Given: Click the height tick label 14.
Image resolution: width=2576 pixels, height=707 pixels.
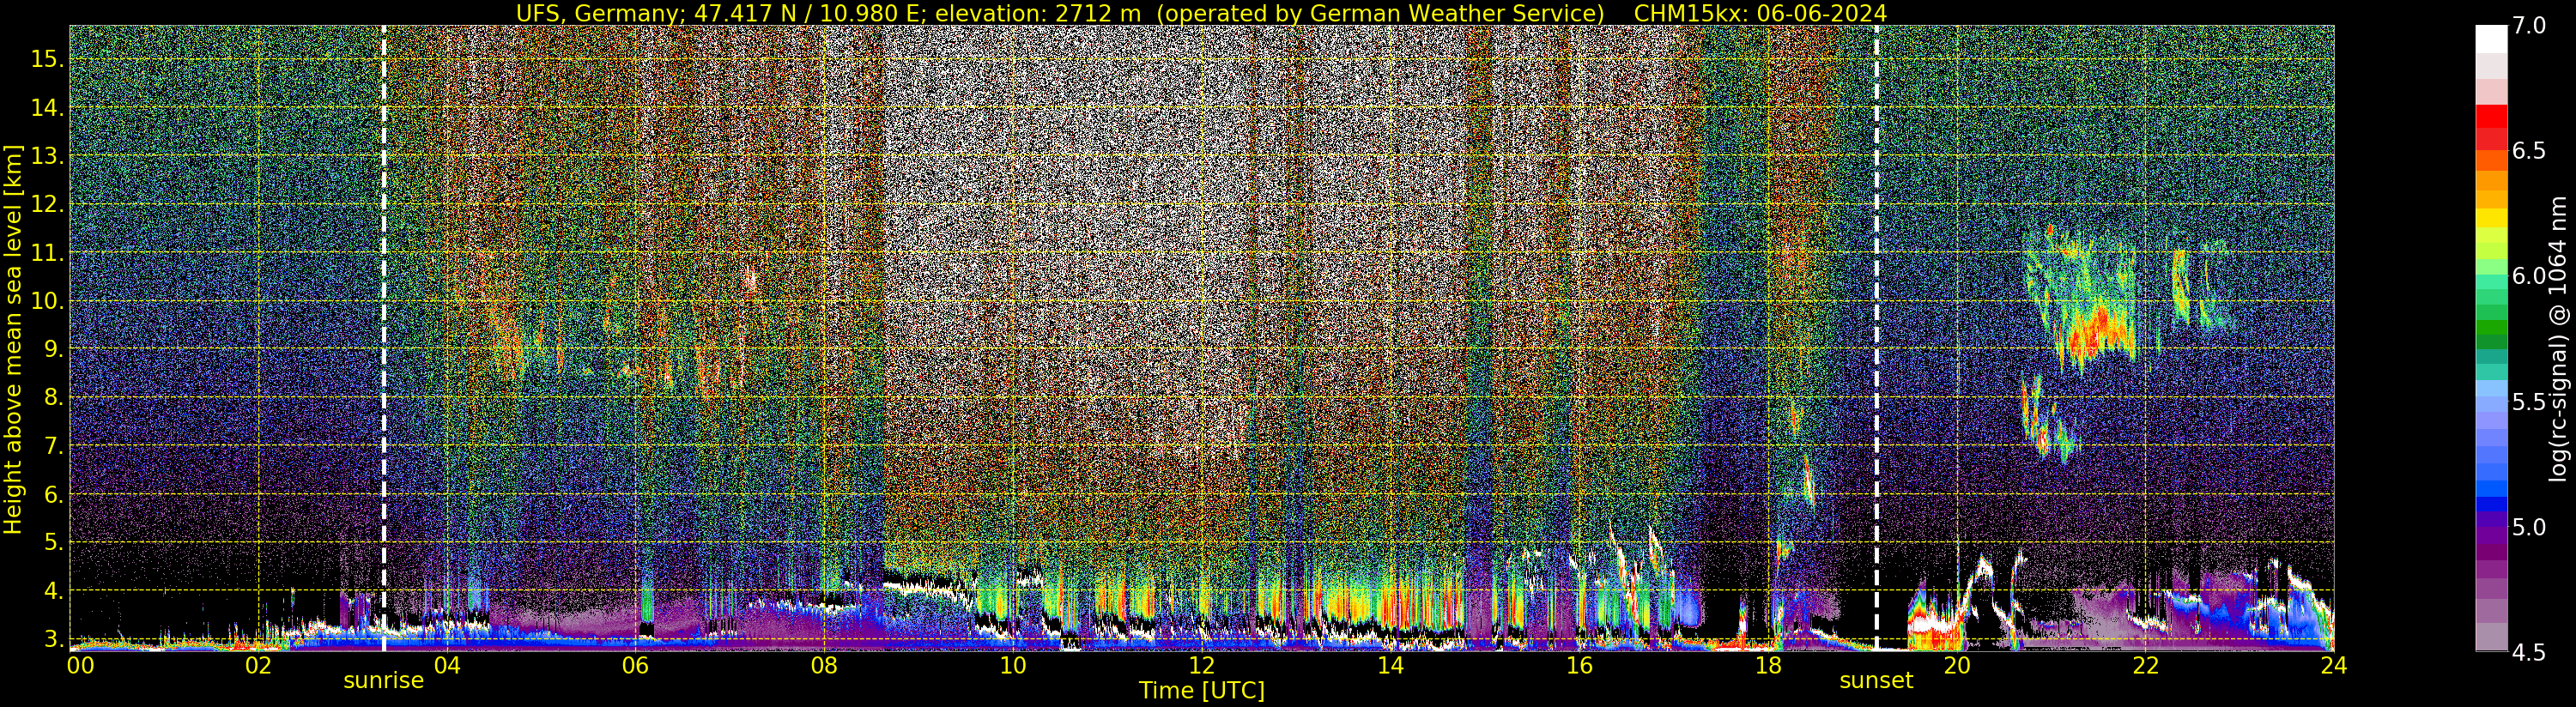Looking at the screenshot, I should [x=47, y=108].
